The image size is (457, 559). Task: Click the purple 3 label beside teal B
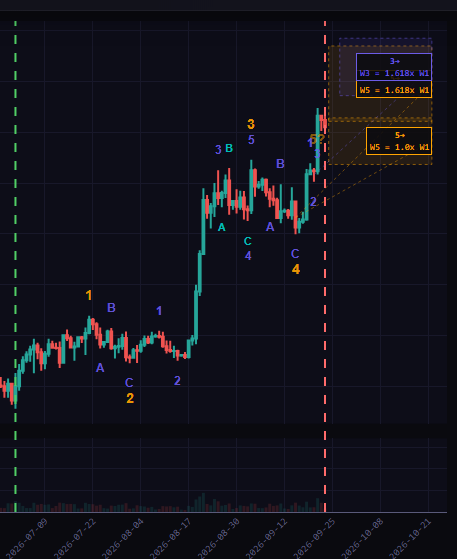click(218, 149)
